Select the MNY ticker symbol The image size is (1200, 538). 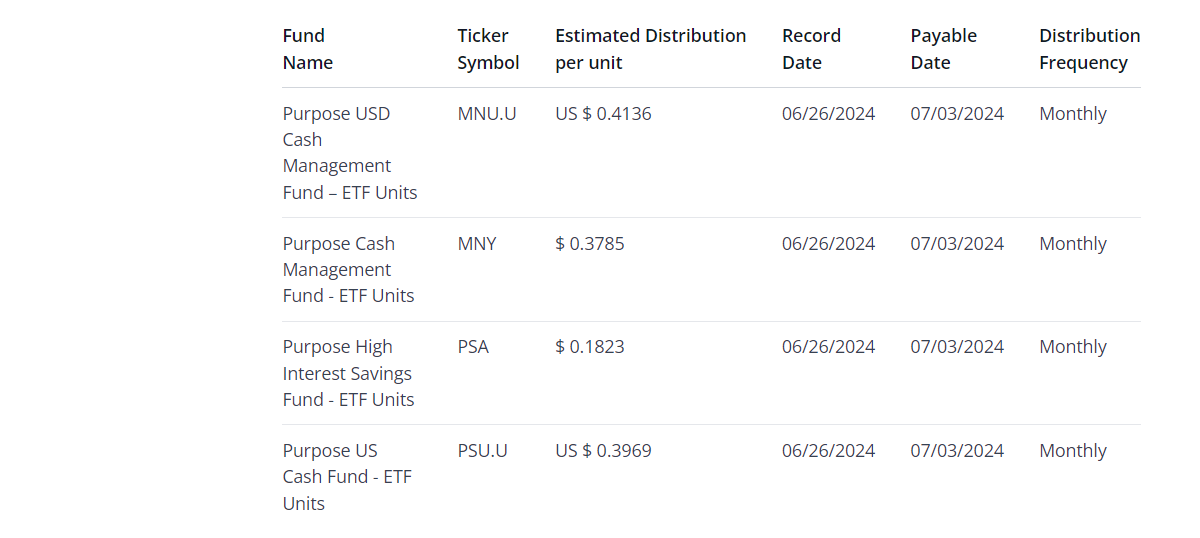coord(477,244)
